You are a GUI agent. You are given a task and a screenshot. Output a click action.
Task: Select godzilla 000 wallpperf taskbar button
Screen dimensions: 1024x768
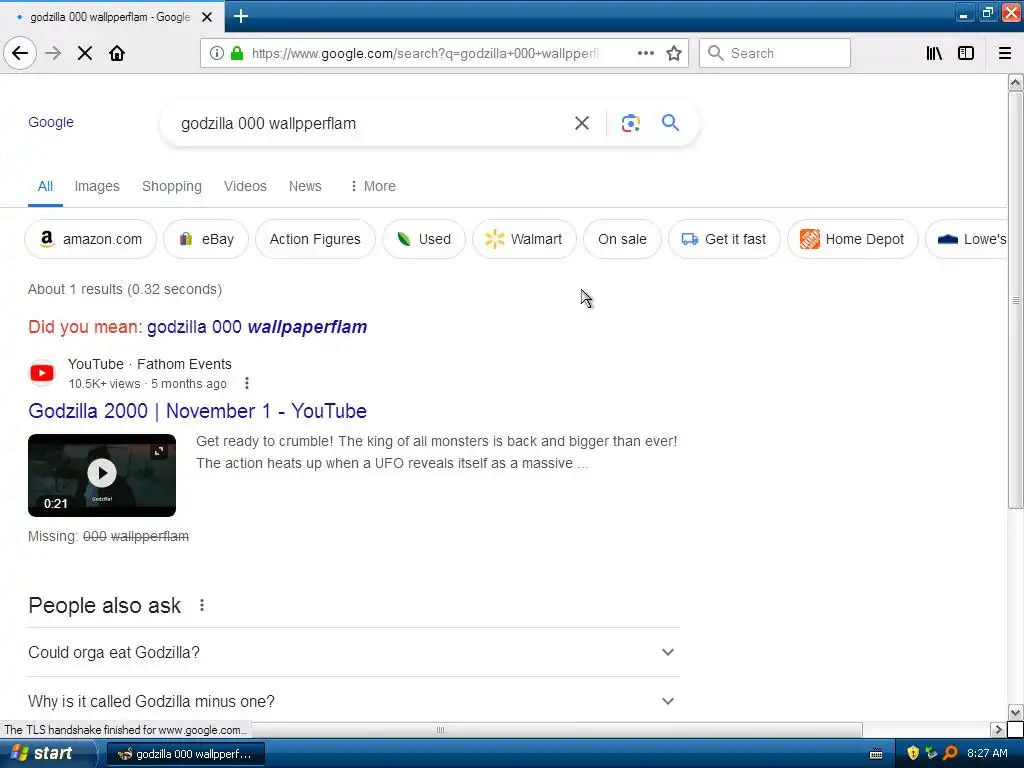click(x=185, y=754)
